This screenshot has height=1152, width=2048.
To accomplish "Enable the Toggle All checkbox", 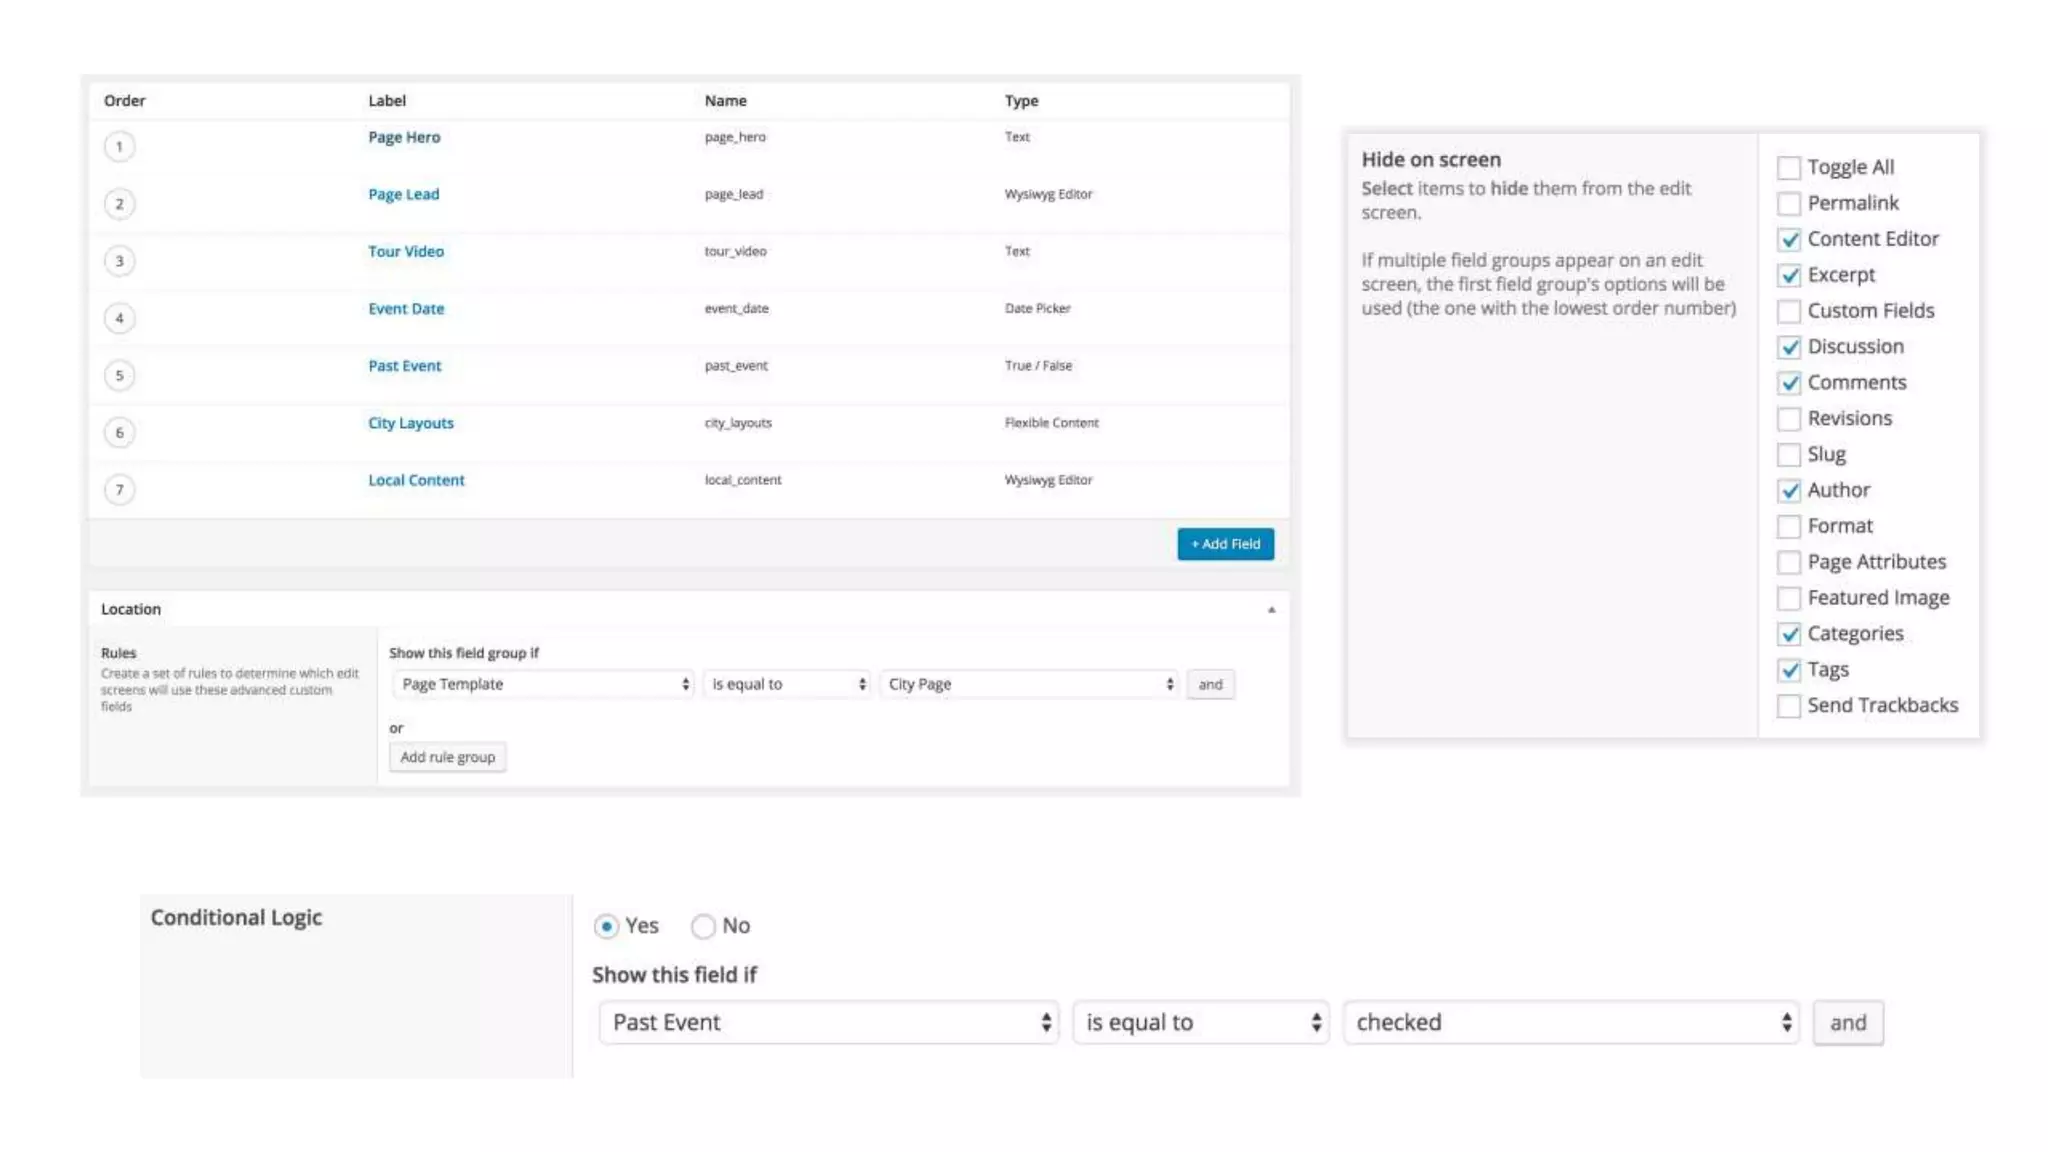I will [x=1789, y=168].
